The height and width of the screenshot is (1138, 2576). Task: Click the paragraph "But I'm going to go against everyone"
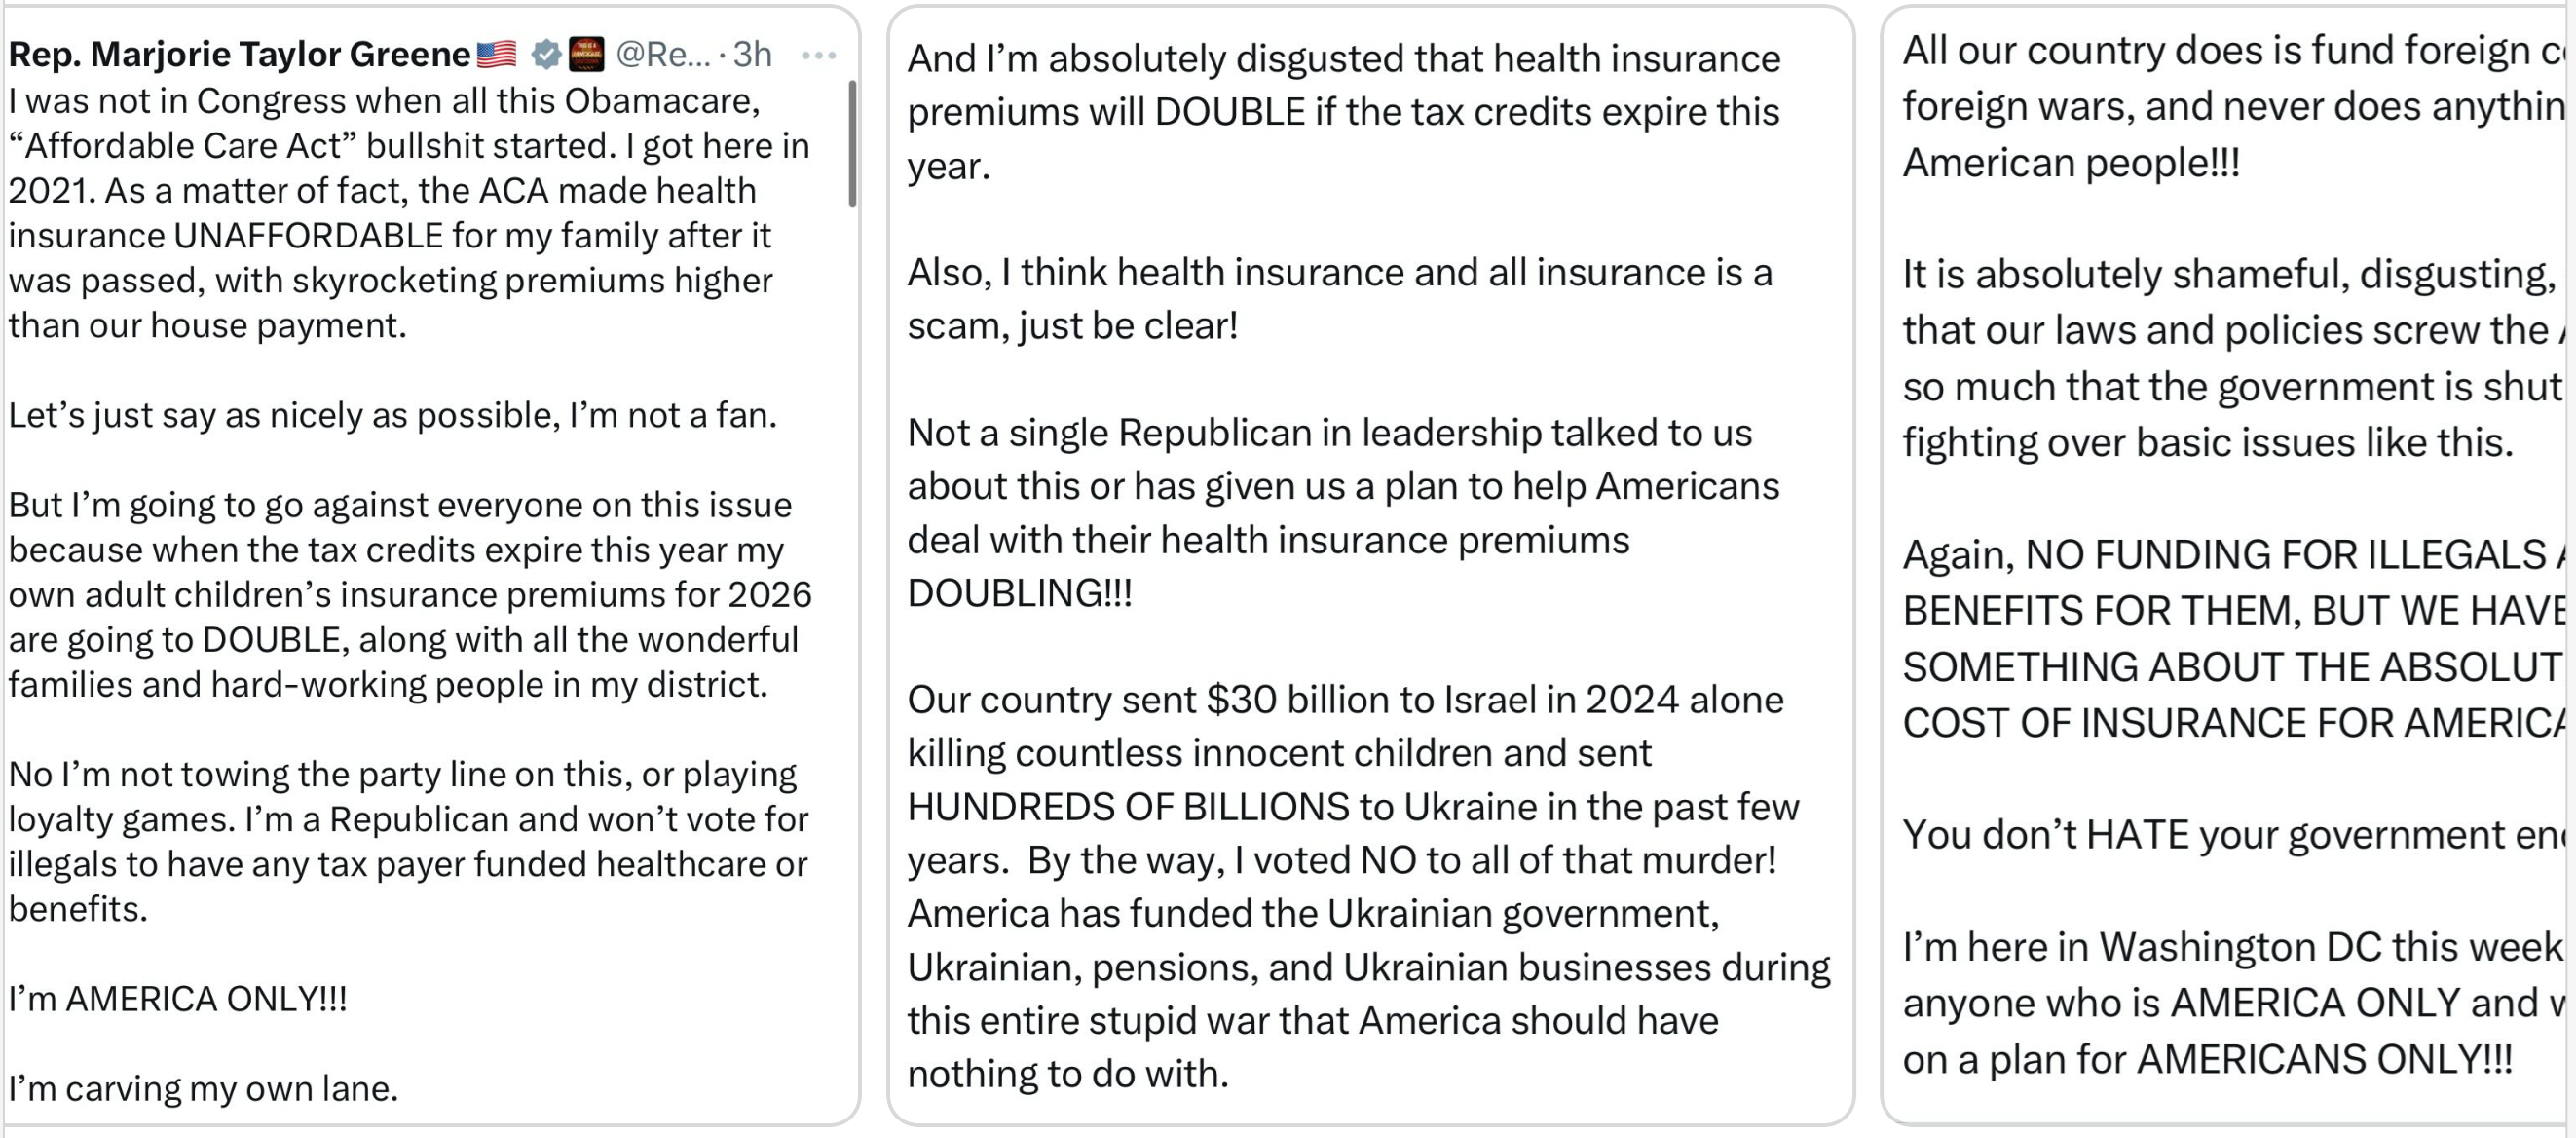[408, 594]
